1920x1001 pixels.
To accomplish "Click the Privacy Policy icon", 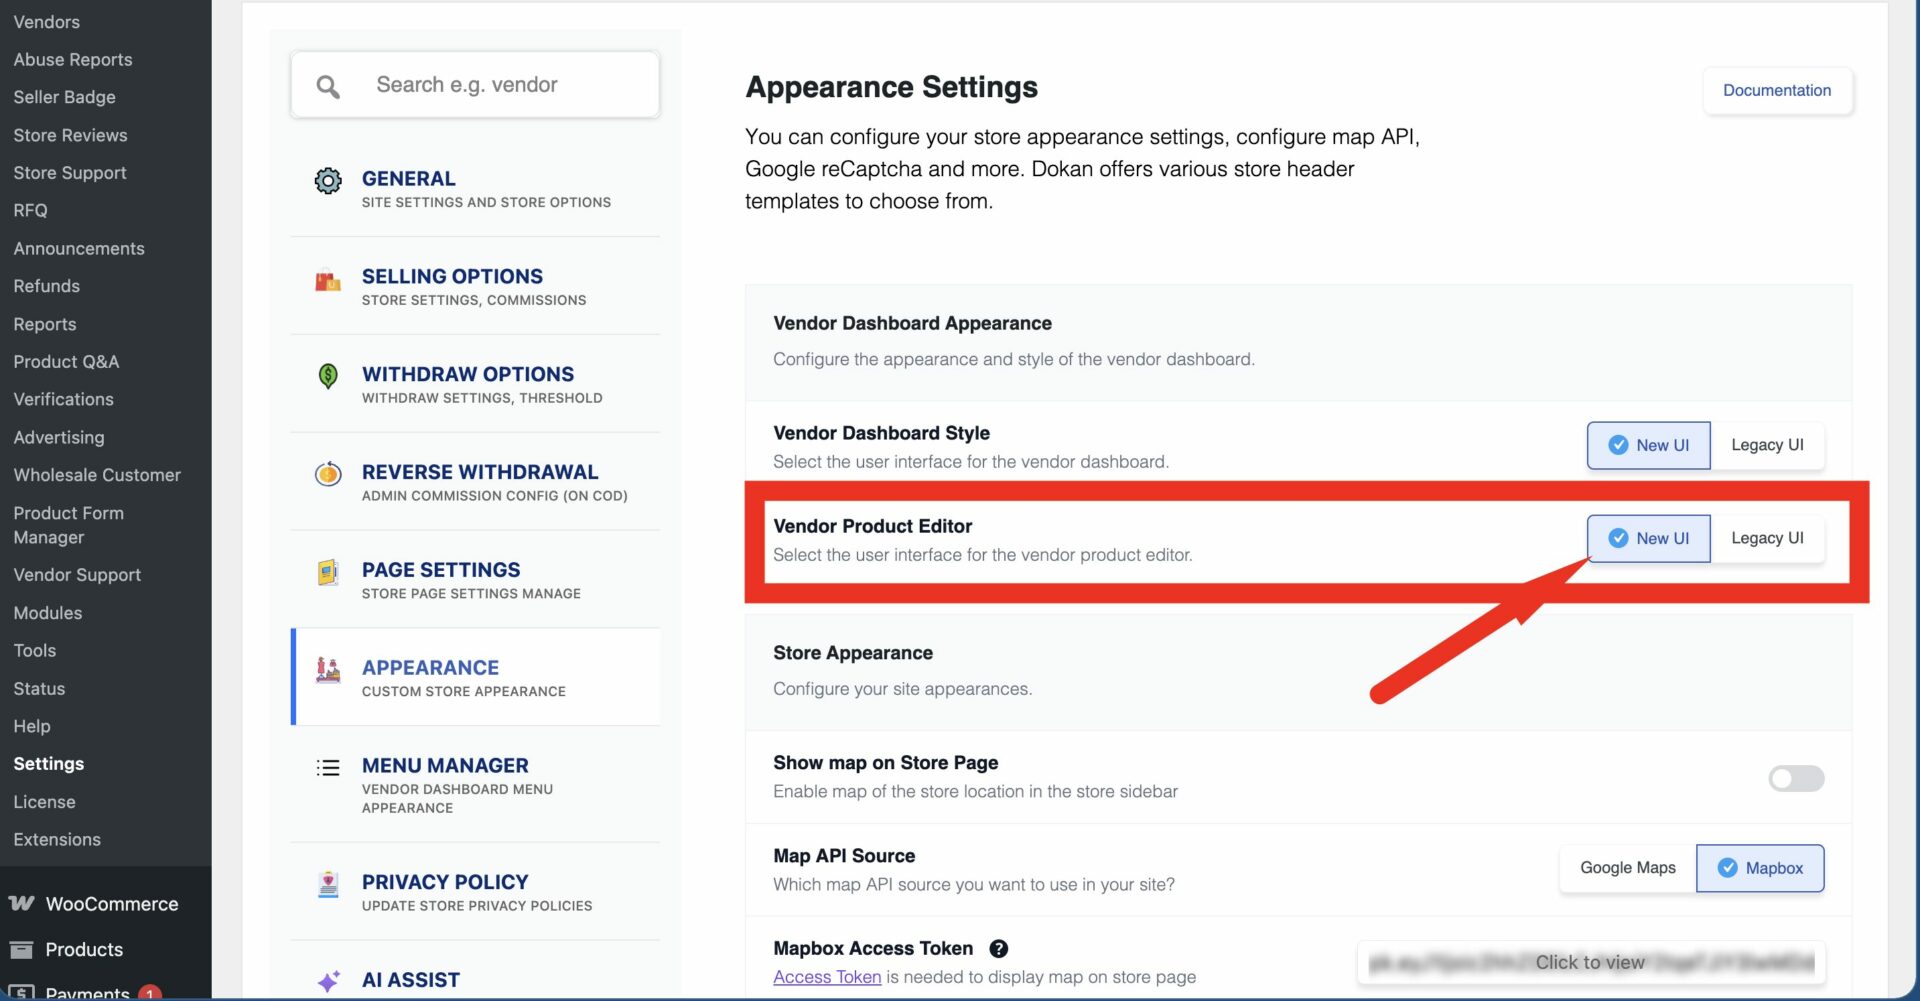I will coord(328,884).
